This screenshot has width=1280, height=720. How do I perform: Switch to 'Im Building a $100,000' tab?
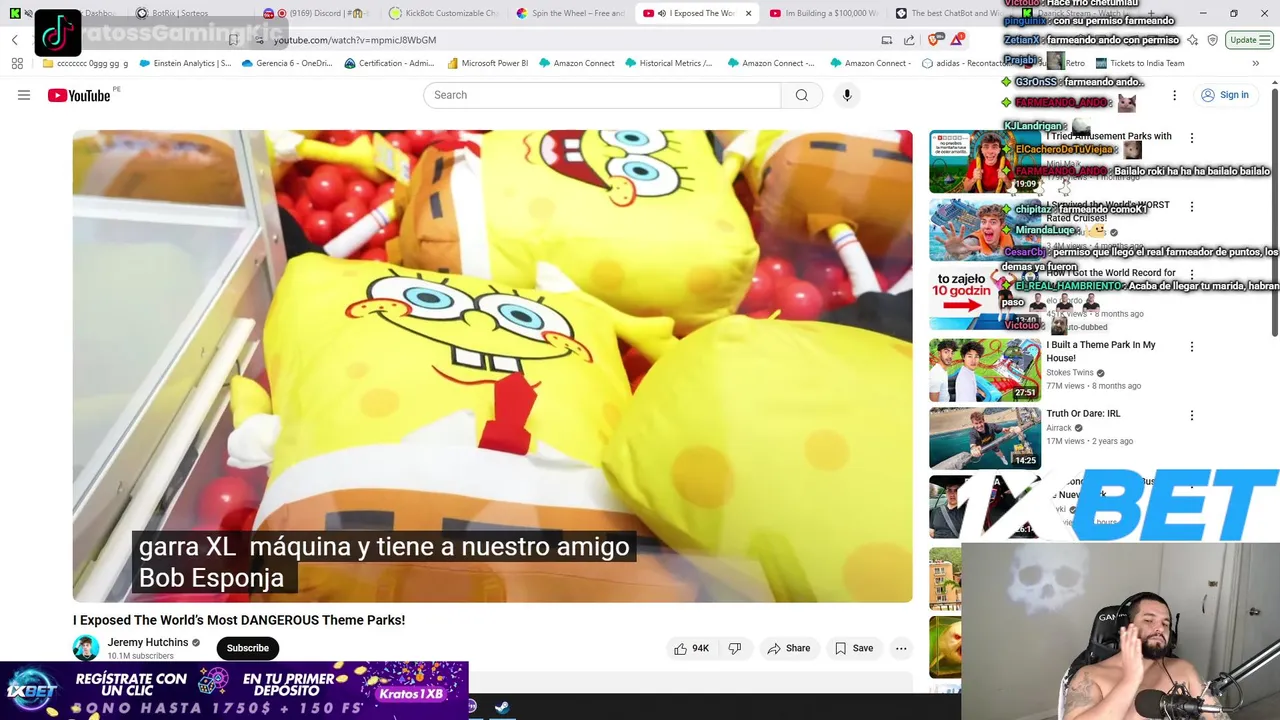tap(824, 13)
